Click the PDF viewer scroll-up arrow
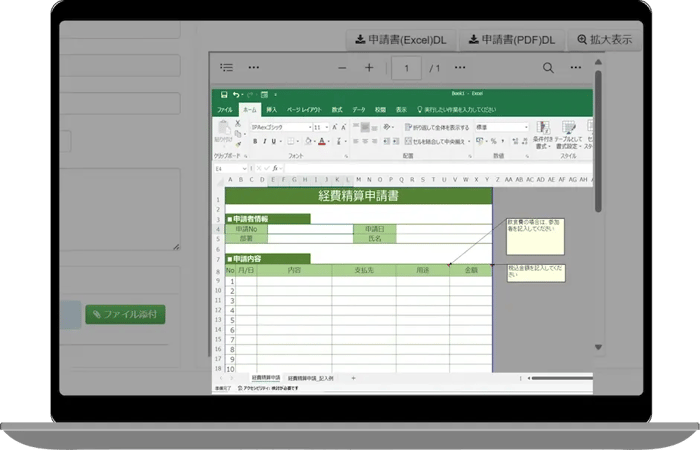This screenshot has width=700, height=450. tap(598, 62)
